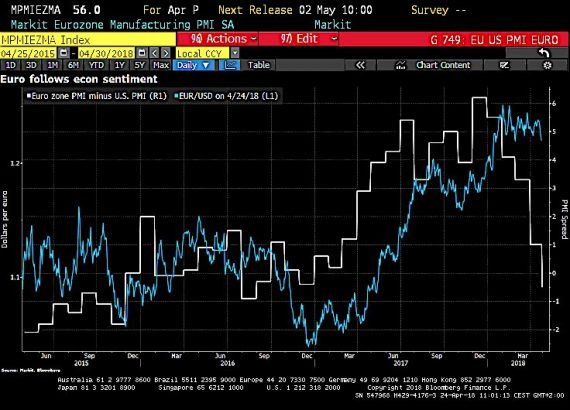
Task: Shift date range backward with left arrow
Action: click(x=154, y=53)
